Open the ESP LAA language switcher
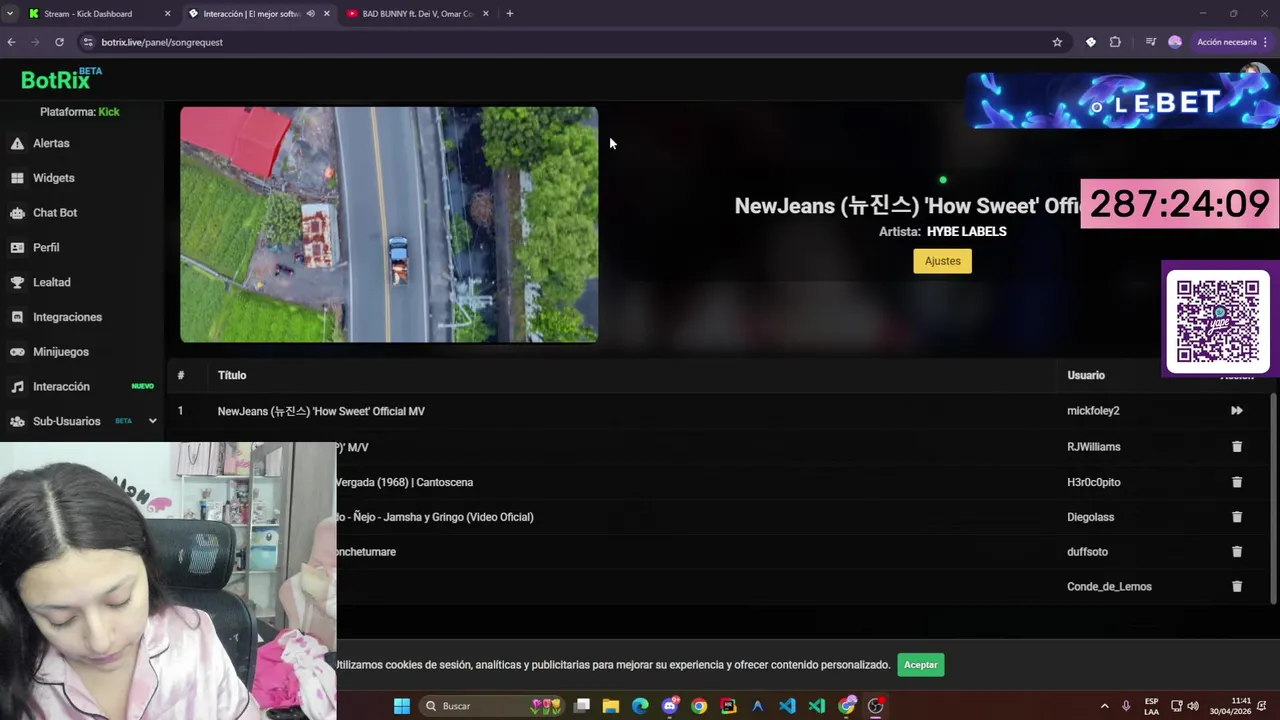 (1151, 706)
